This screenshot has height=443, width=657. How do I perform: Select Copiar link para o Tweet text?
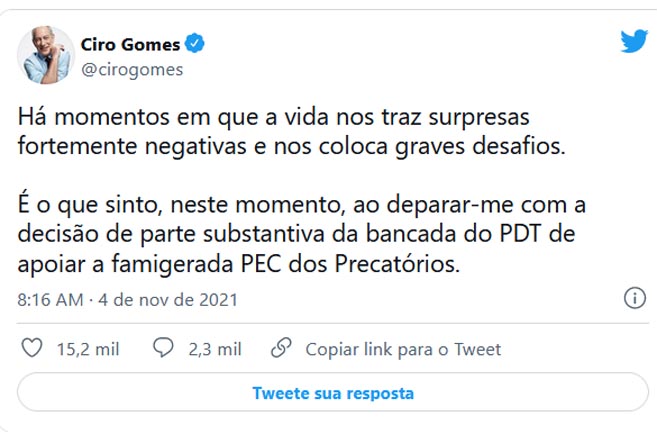click(403, 350)
